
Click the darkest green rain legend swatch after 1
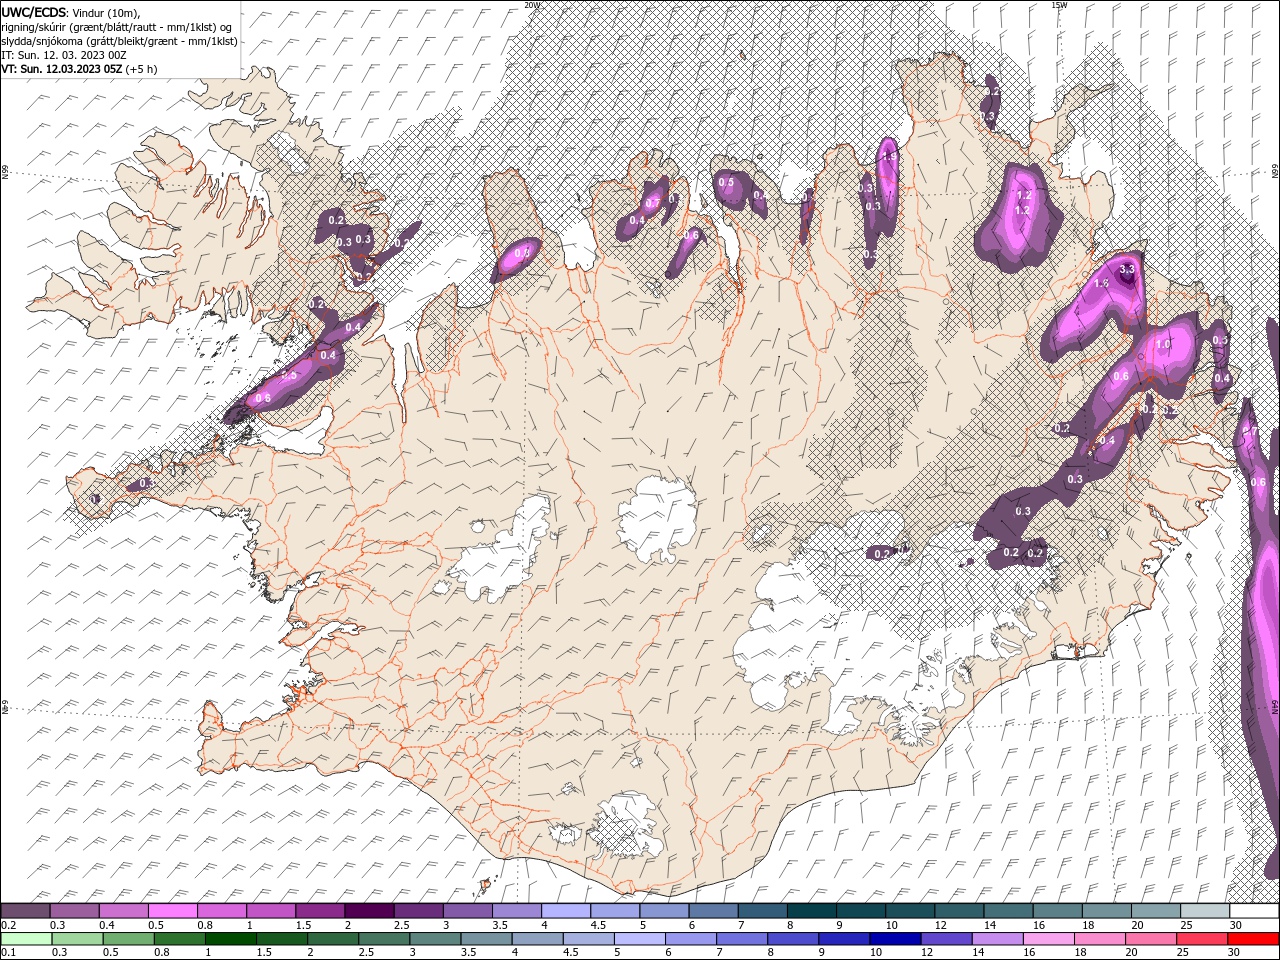230,938
